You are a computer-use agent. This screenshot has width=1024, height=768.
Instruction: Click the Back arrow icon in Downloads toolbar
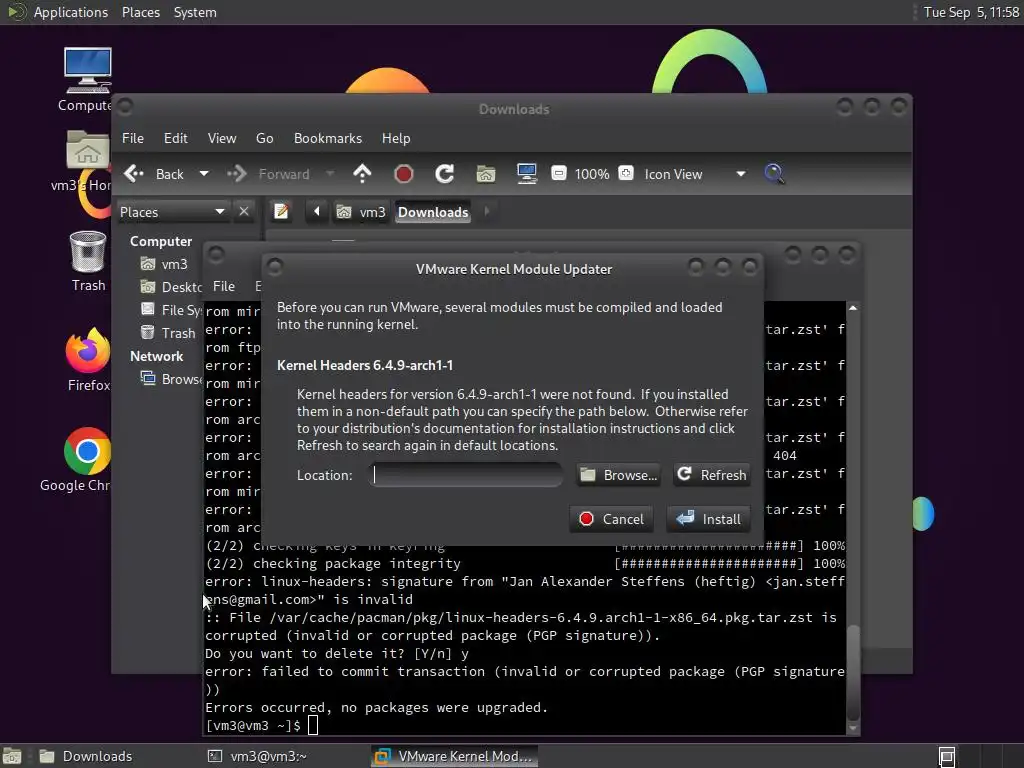(x=134, y=174)
